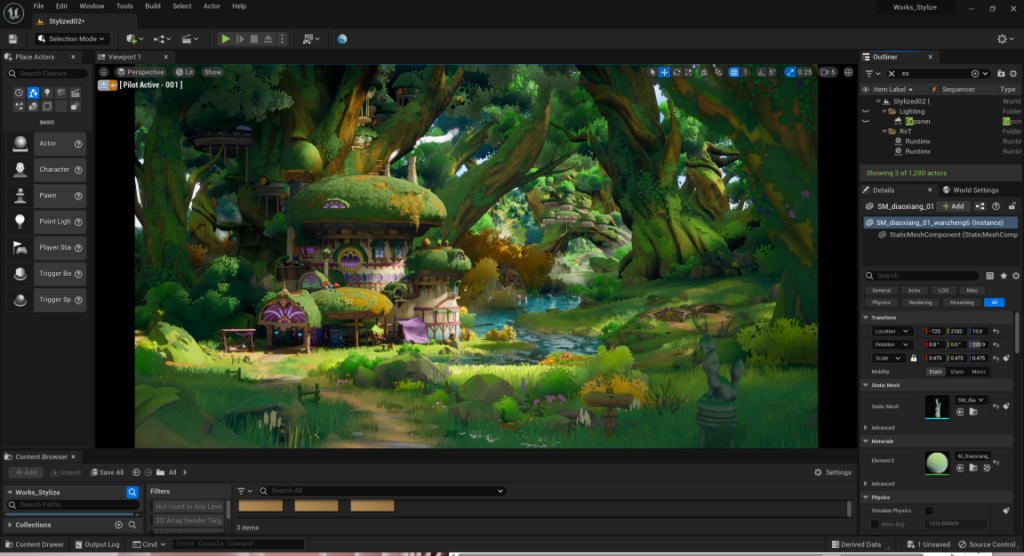The width and height of the screenshot is (1024, 556).
Task: Switch to the World Settings tab
Action: click(970, 190)
